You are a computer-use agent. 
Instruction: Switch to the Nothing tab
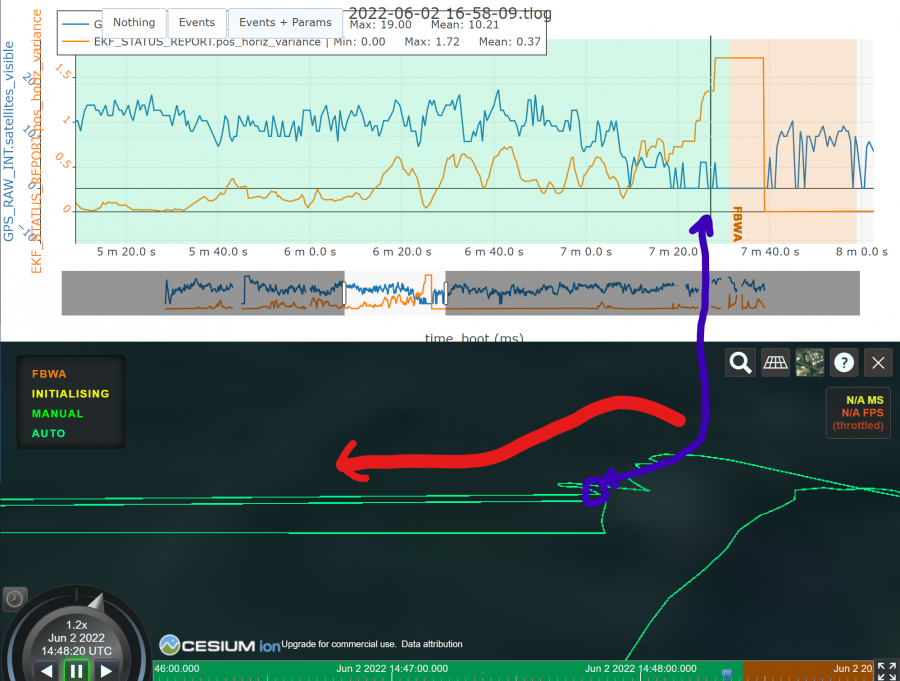pos(134,21)
